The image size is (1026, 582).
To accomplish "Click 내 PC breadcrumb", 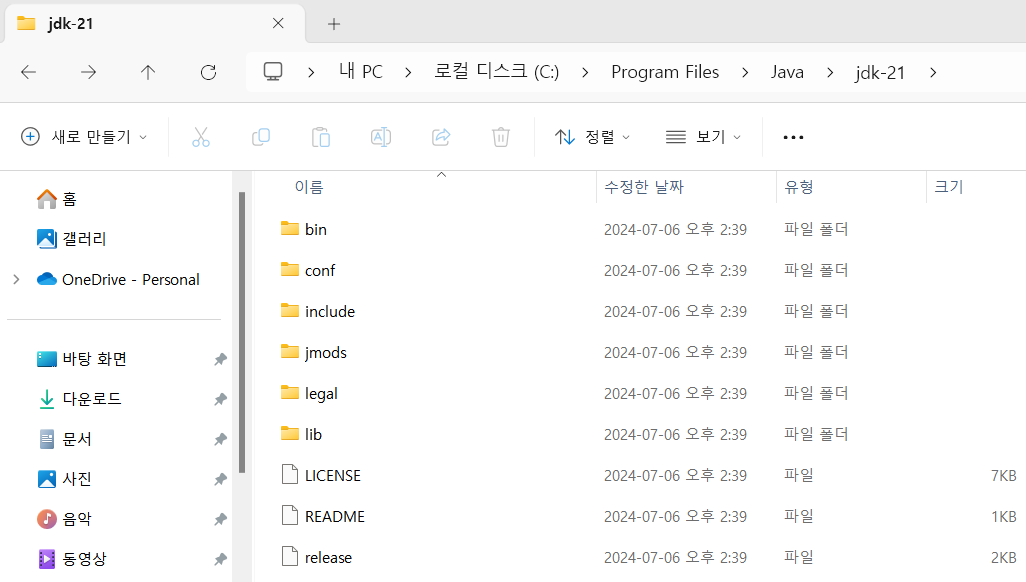I will 361,71.
